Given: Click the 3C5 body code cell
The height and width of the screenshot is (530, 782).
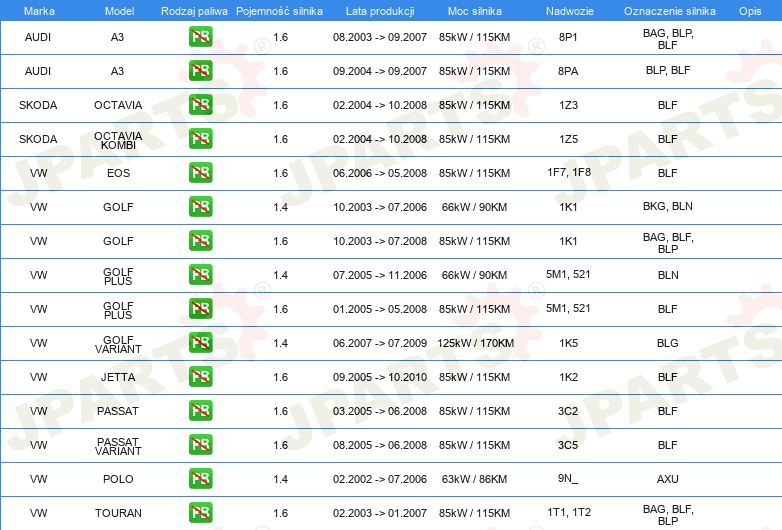Looking at the screenshot, I should (x=568, y=445).
